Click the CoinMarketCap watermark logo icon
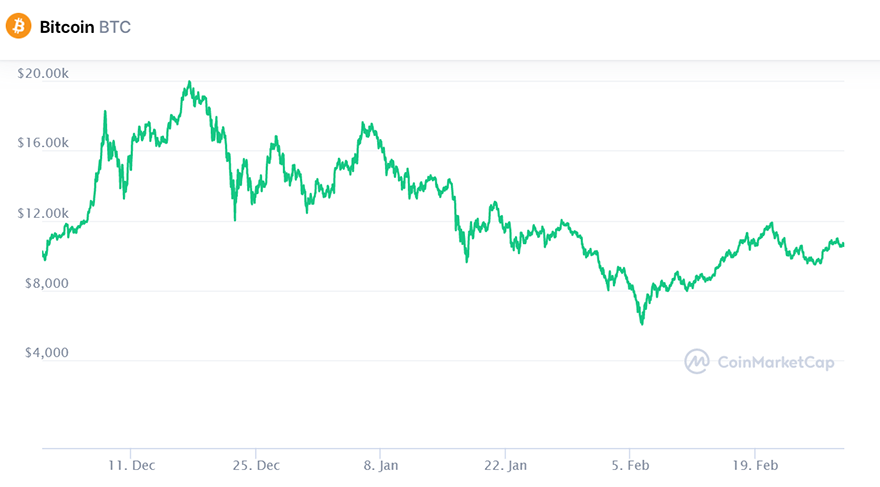The height and width of the screenshot is (487, 880). click(x=697, y=362)
